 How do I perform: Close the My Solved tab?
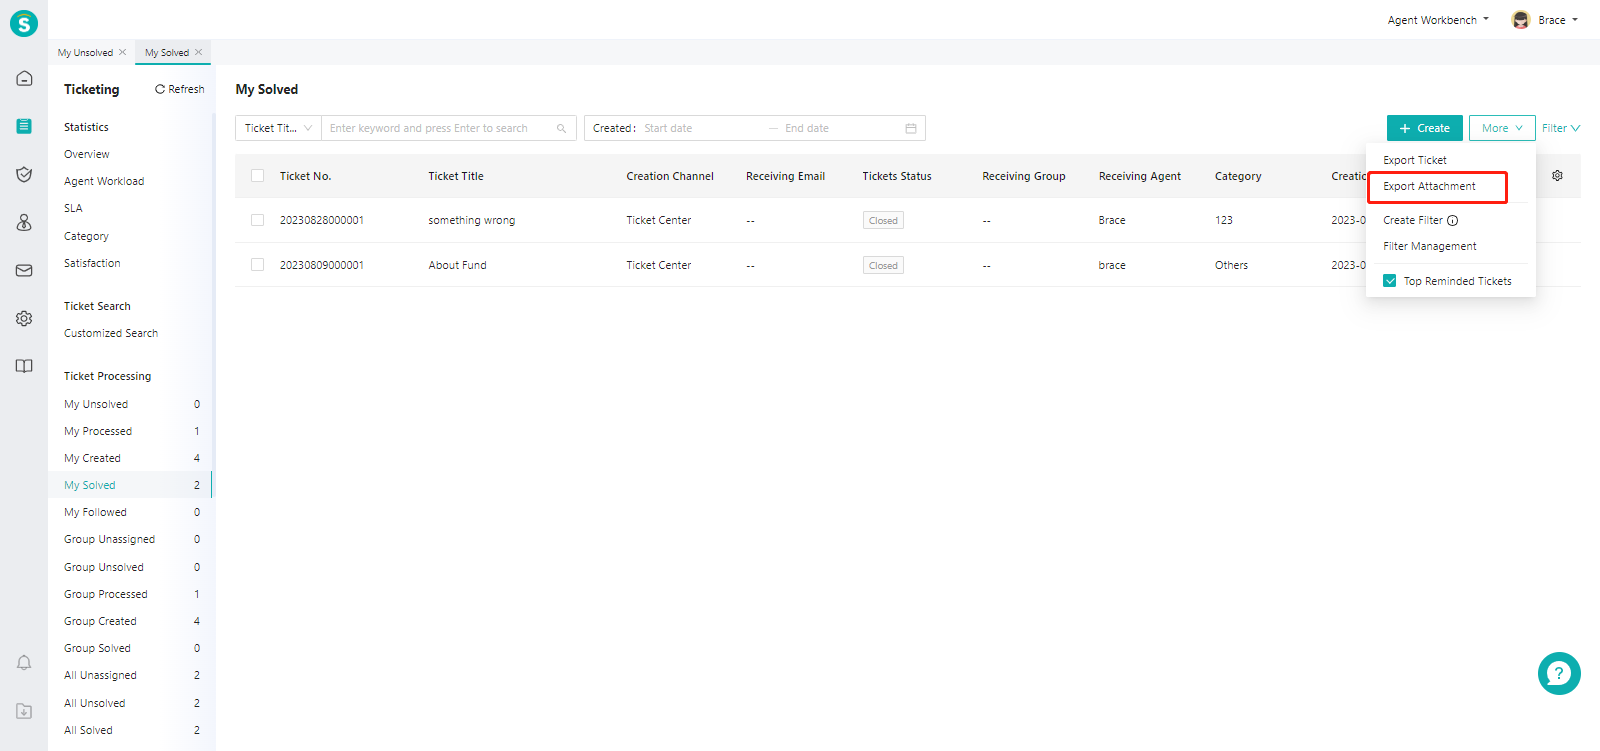click(x=198, y=52)
